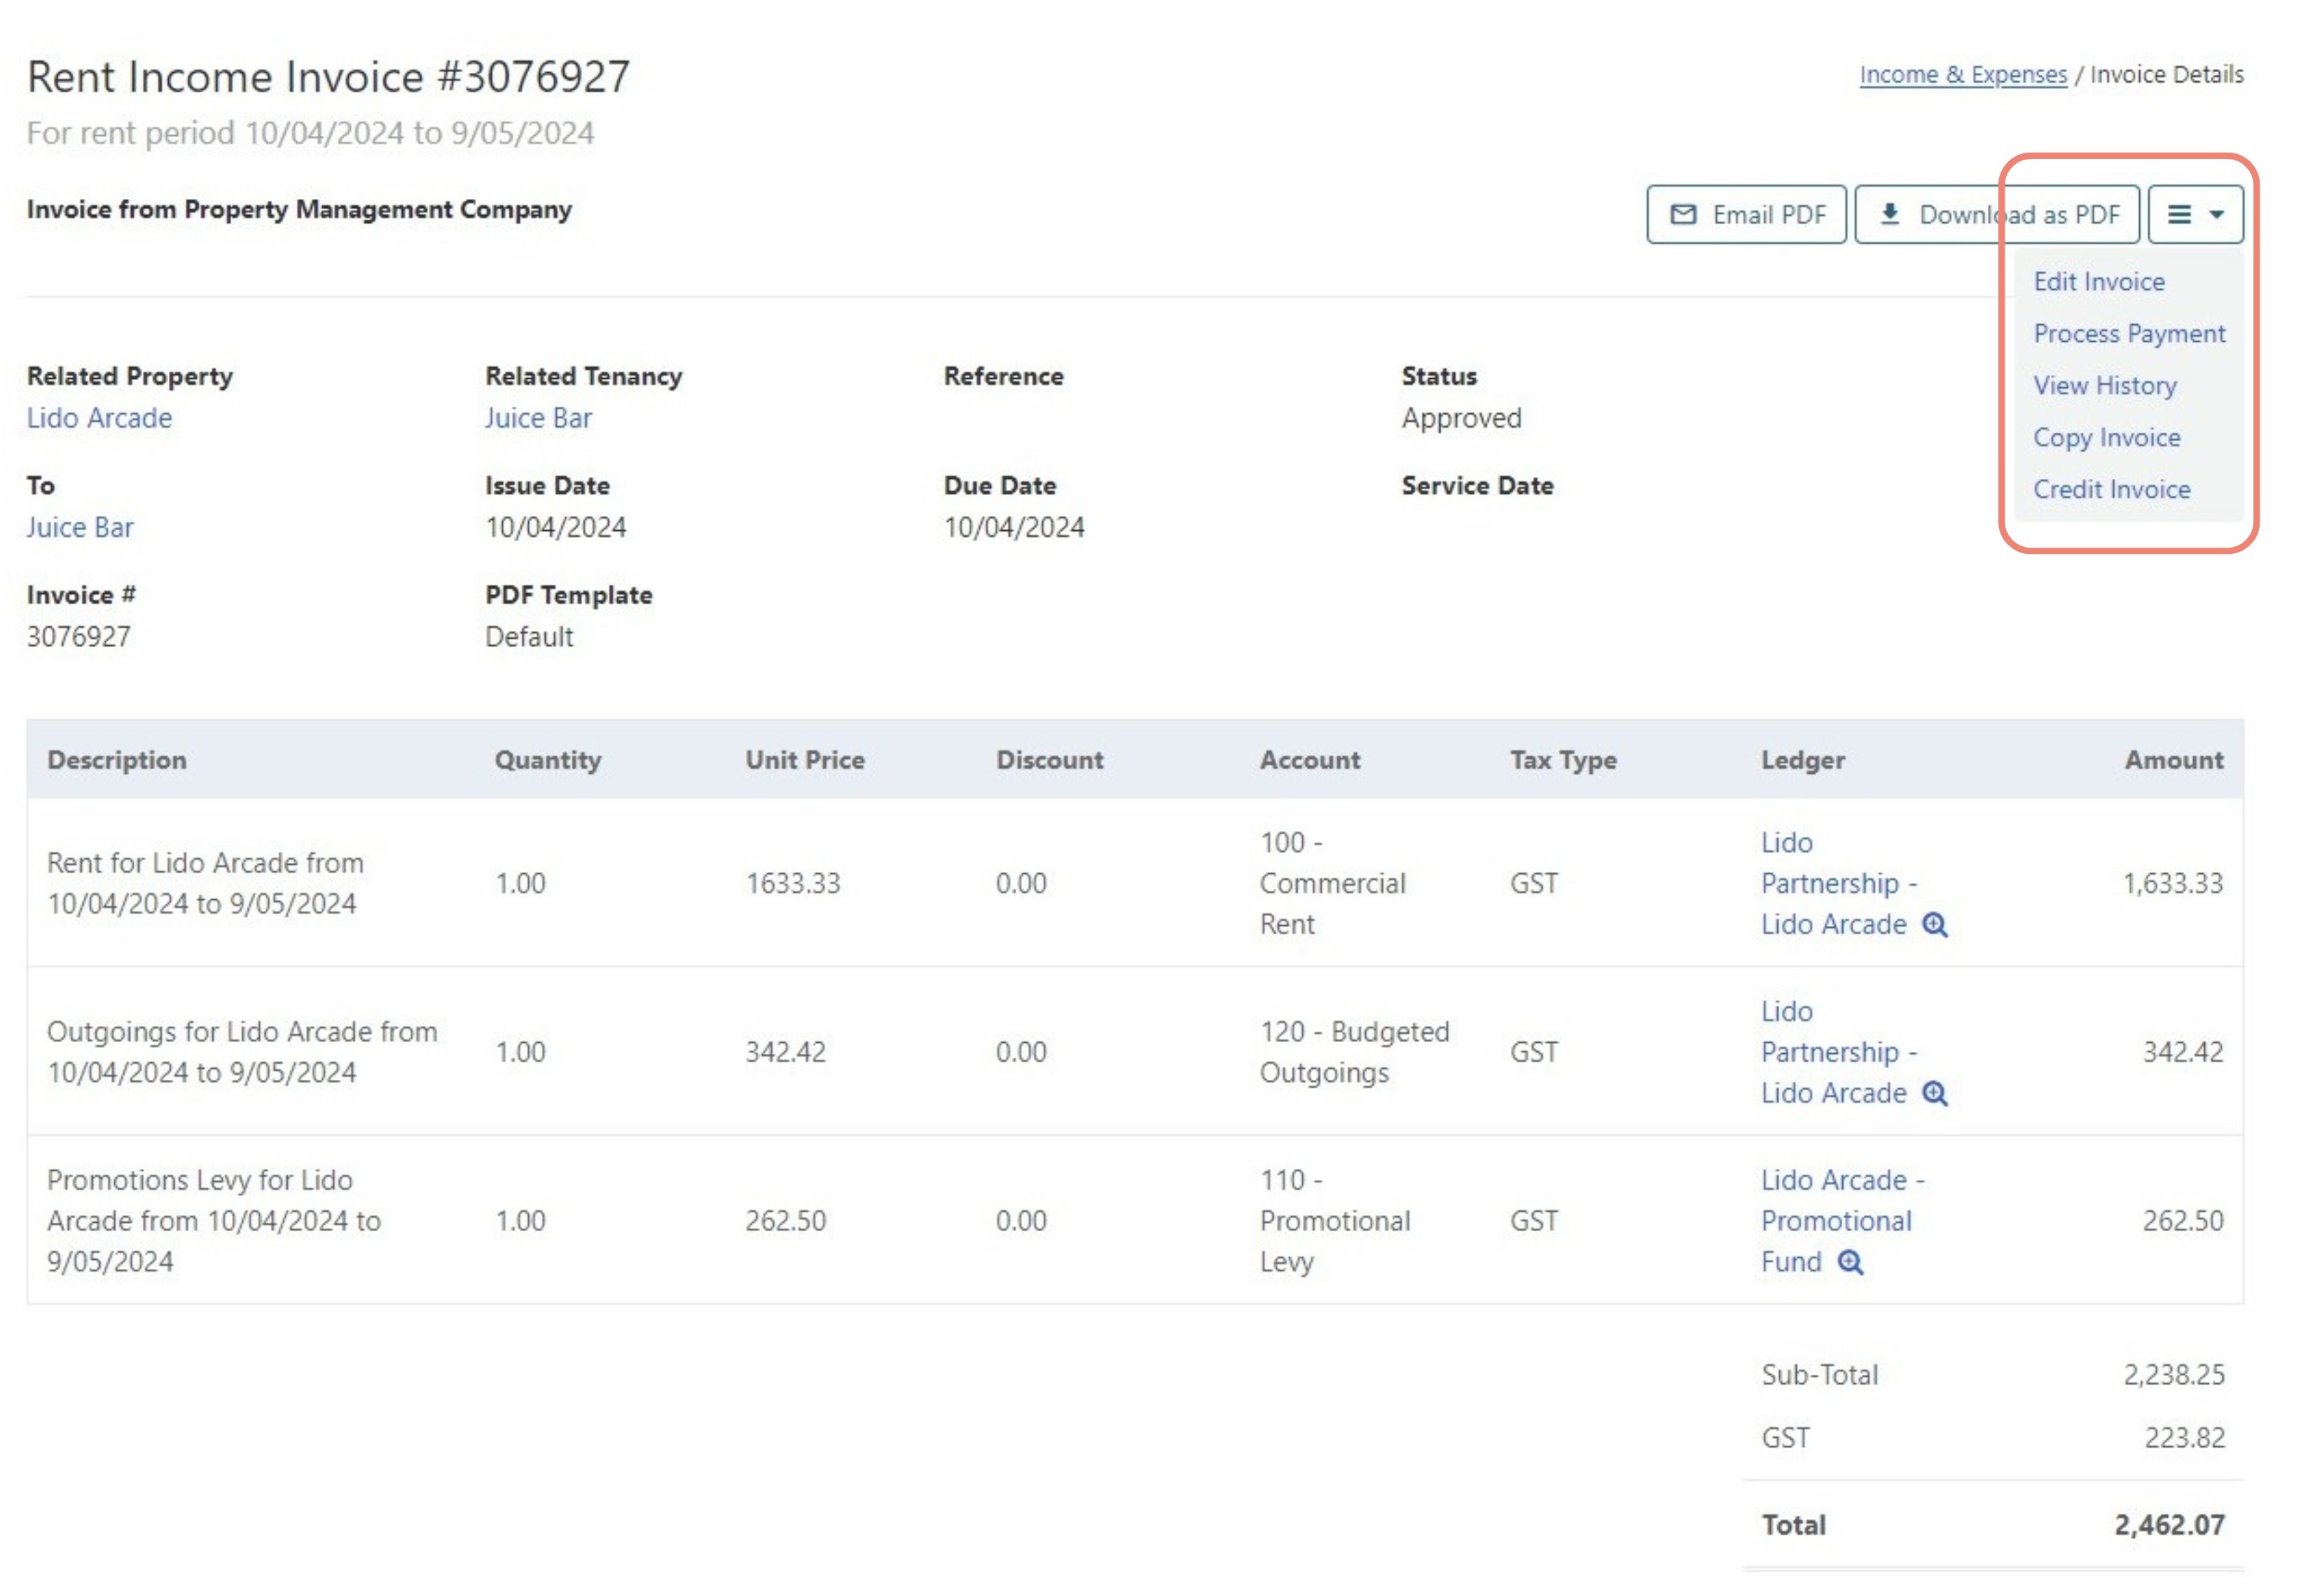Click the 1633.33 unit price cell
2315x1596 pixels.
tap(792, 884)
